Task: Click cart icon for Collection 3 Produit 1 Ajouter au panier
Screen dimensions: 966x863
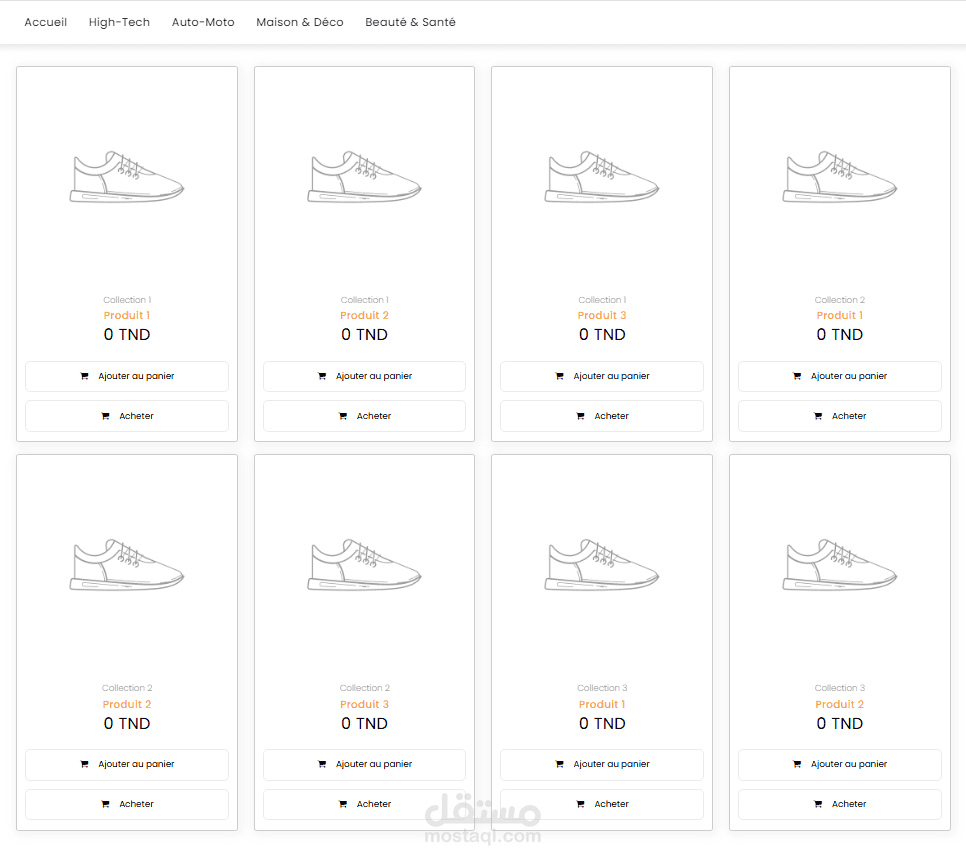Action: pyautogui.click(x=559, y=764)
